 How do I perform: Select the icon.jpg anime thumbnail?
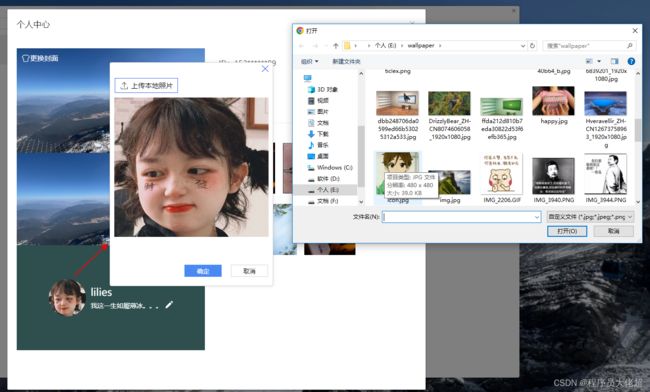pyautogui.click(x=398, y=173)
